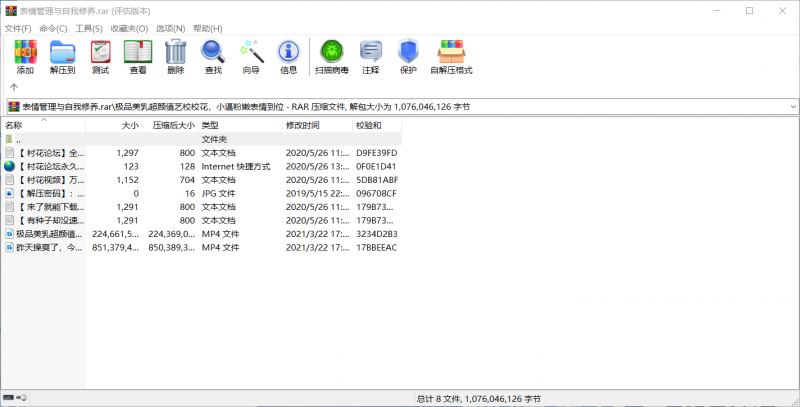Open the 工具(S) menu
This screenshot has height=407, width=800.
(89, 29)
